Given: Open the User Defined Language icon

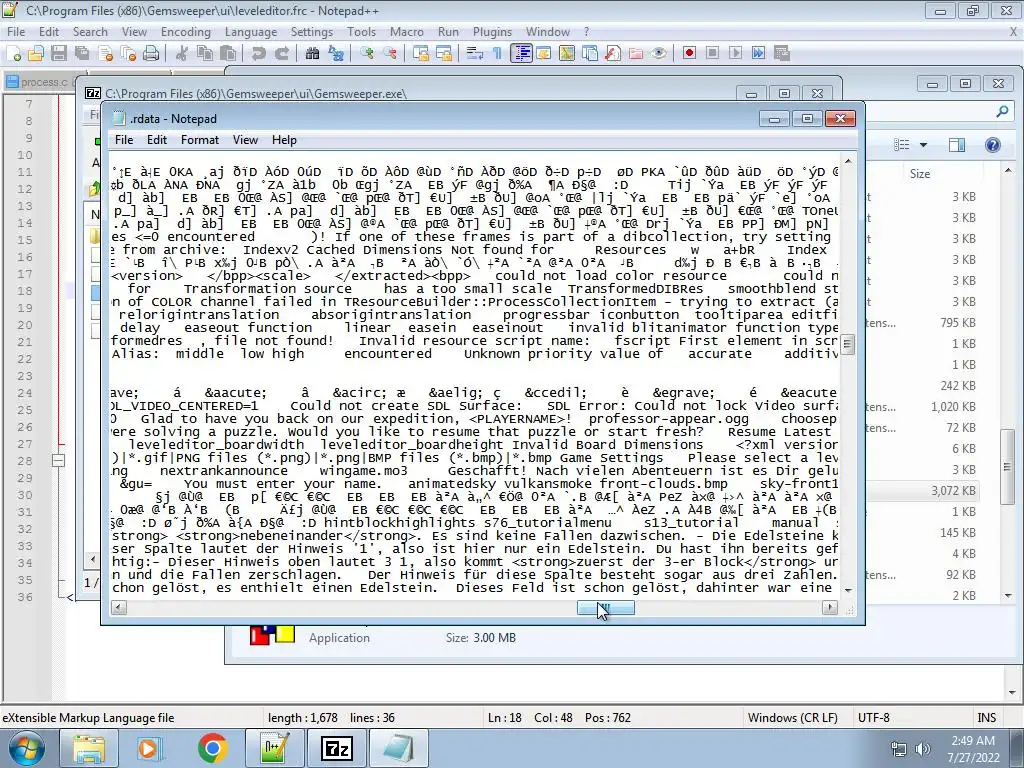Looking at the screenshot, I should pos(544,54).
